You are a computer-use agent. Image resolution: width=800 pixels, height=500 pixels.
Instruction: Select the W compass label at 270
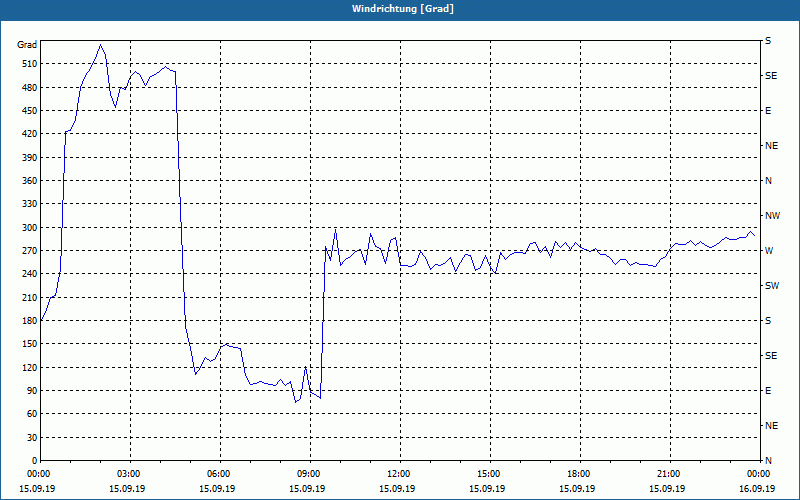pos(769,251)
